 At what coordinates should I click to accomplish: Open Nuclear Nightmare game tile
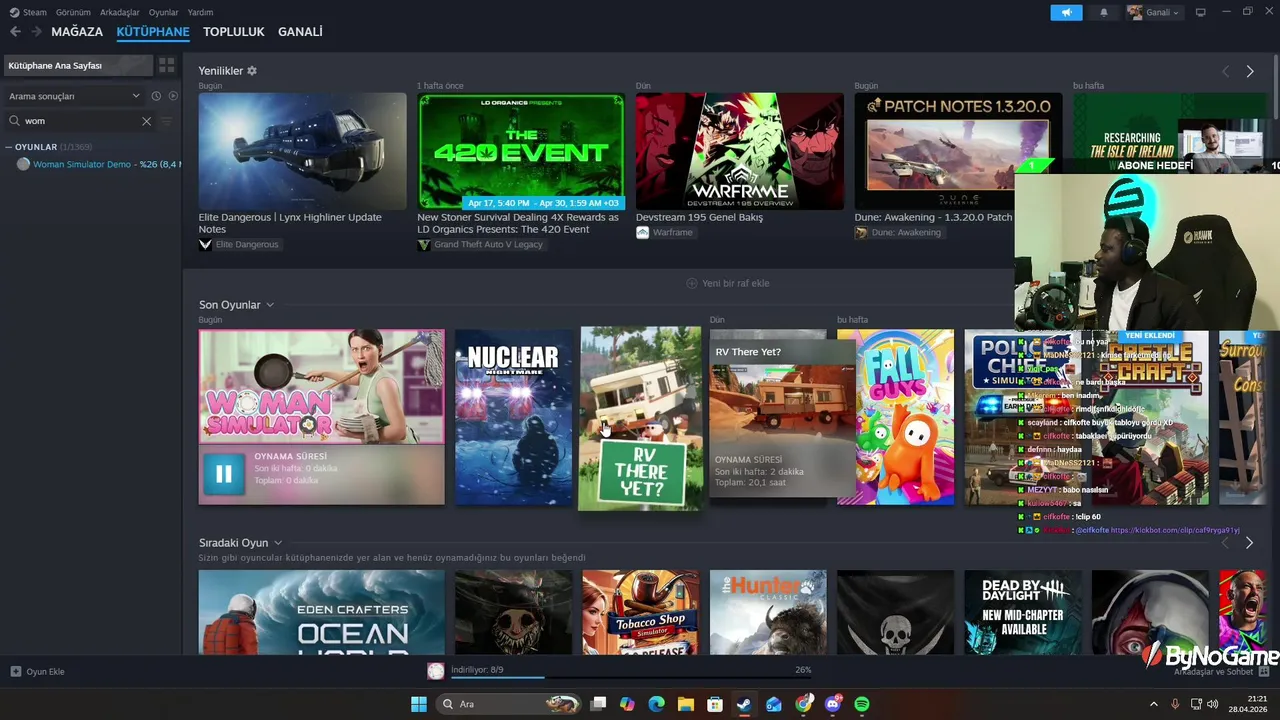point(513,417)
